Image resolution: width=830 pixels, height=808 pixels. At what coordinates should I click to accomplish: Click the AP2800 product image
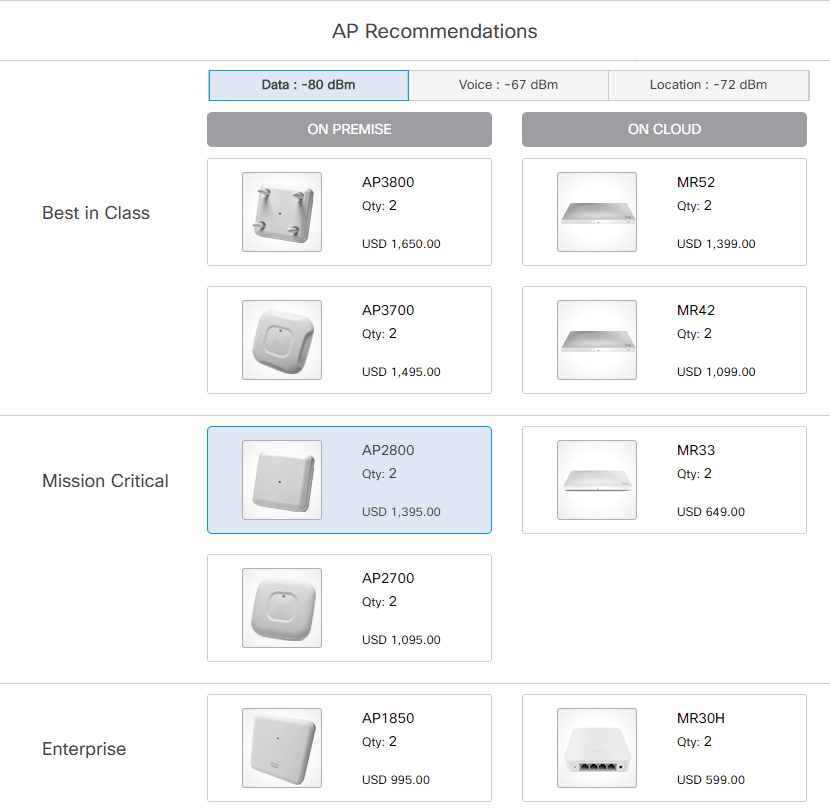click(x=281, y=480)
